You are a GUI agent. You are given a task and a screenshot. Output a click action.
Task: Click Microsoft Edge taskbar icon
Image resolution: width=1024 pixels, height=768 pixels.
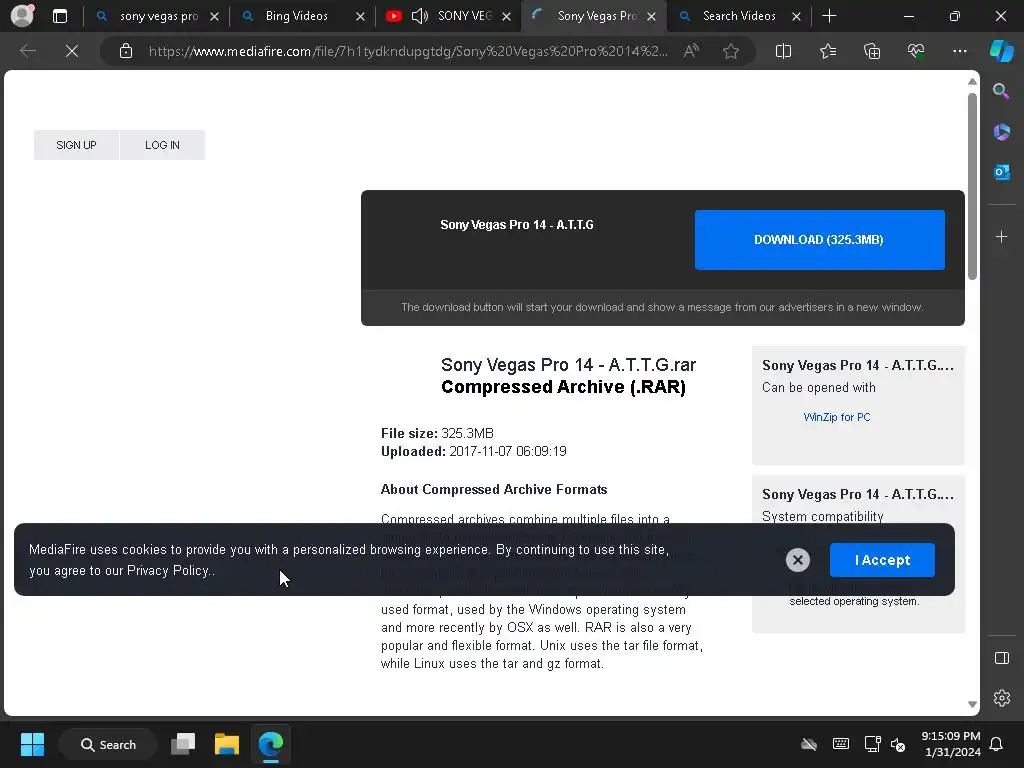click(270, 744)
